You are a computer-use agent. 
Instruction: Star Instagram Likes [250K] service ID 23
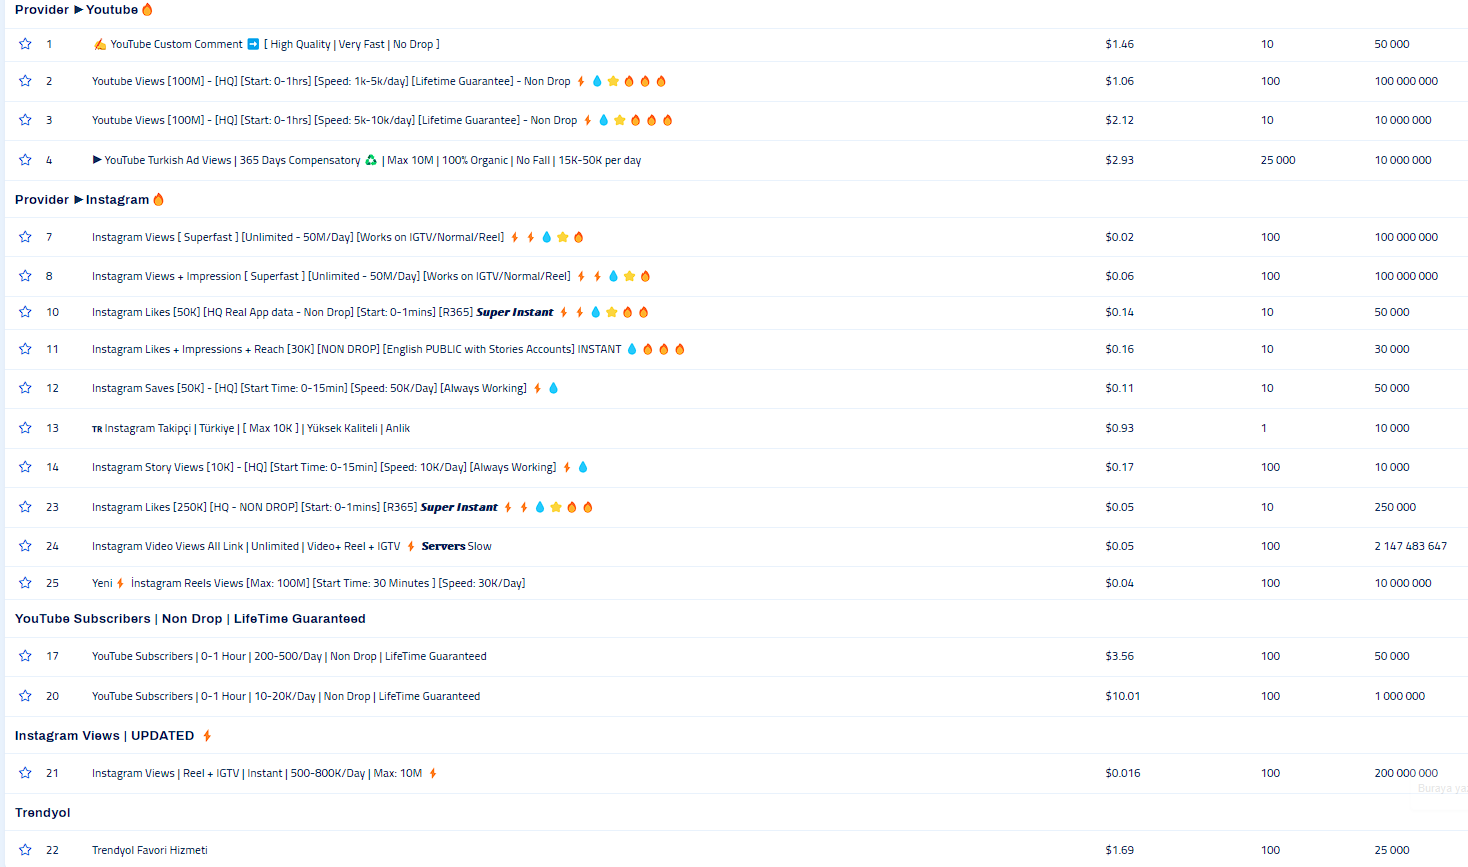25,507
